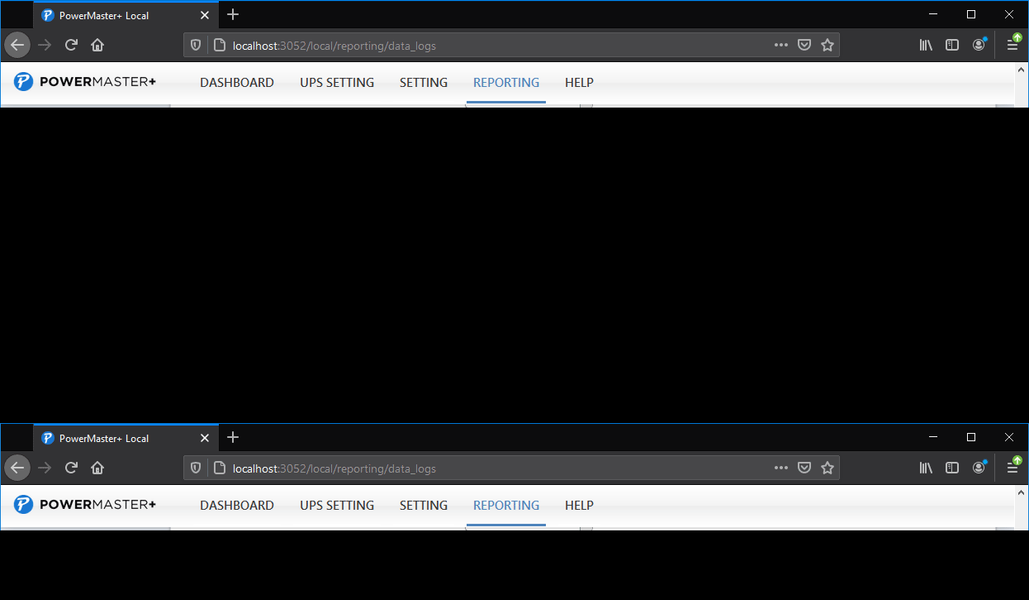Image resolution: width=1029 pixels, height=600 pixels.
Task: Open tracking protection shield in lower window
Action: [x=196, y=468]
